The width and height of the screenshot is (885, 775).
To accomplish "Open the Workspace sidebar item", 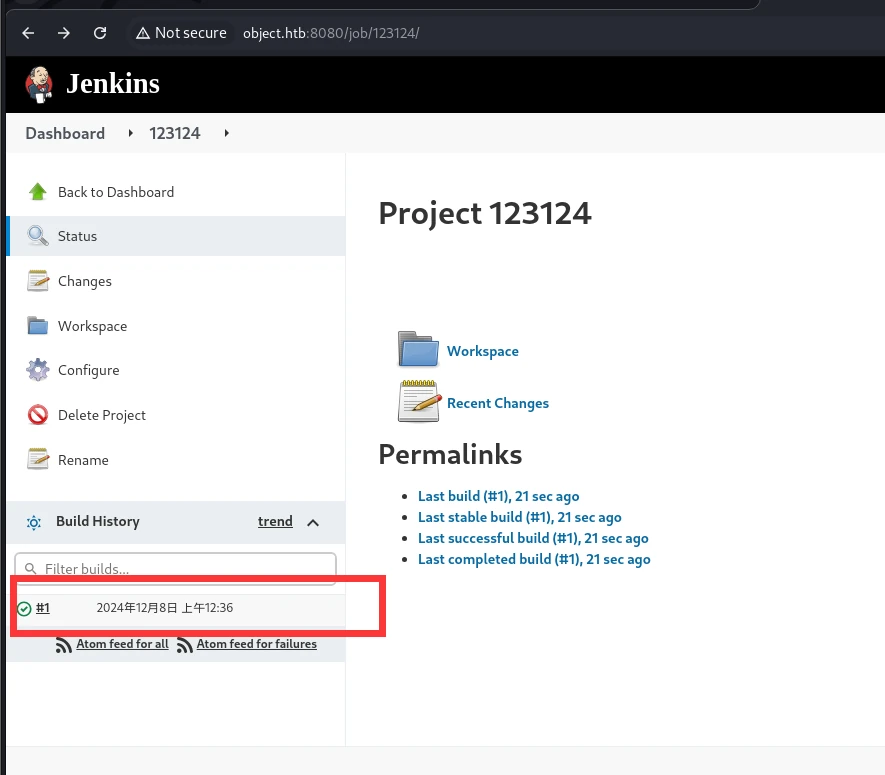I will coord(93,326).
